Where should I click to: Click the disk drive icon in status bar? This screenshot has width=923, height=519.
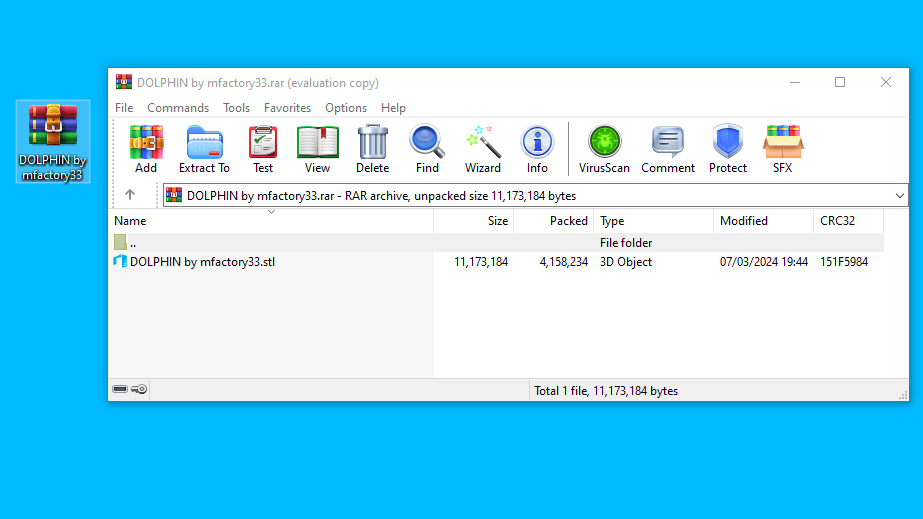(x=120, y=389)
